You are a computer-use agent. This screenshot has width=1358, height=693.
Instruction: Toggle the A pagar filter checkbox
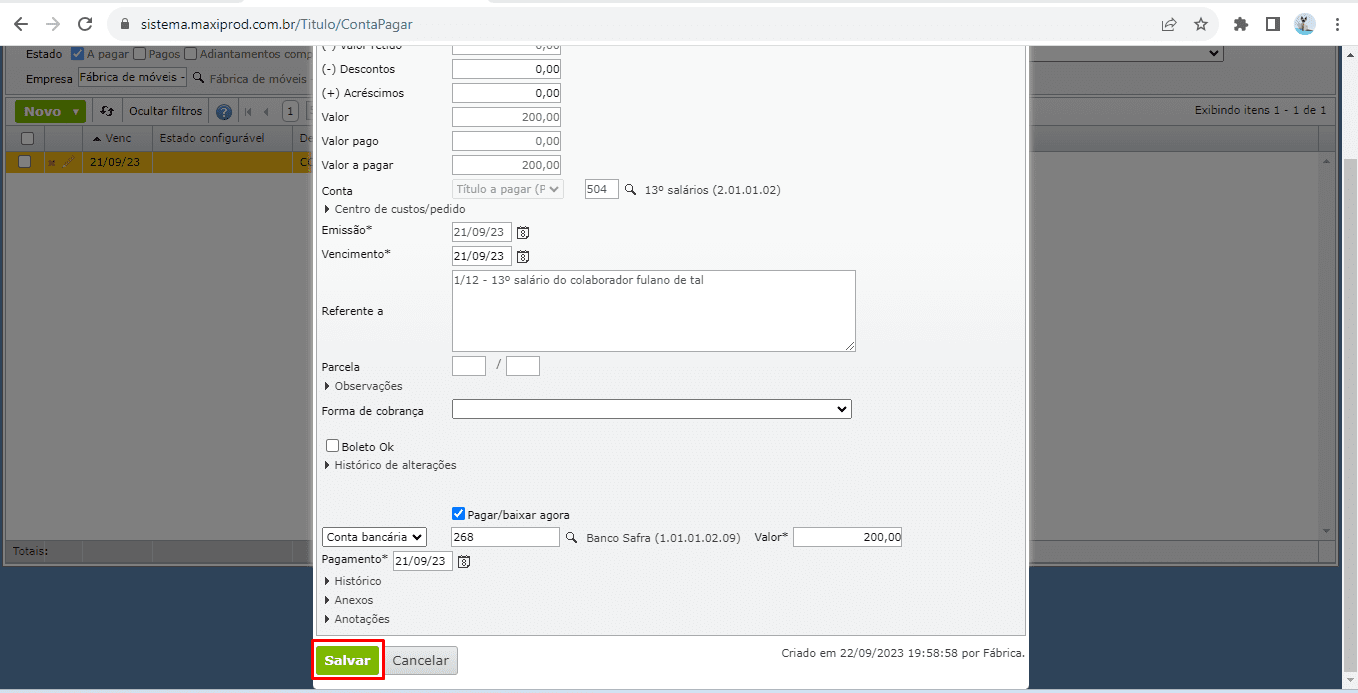[77, 54]
